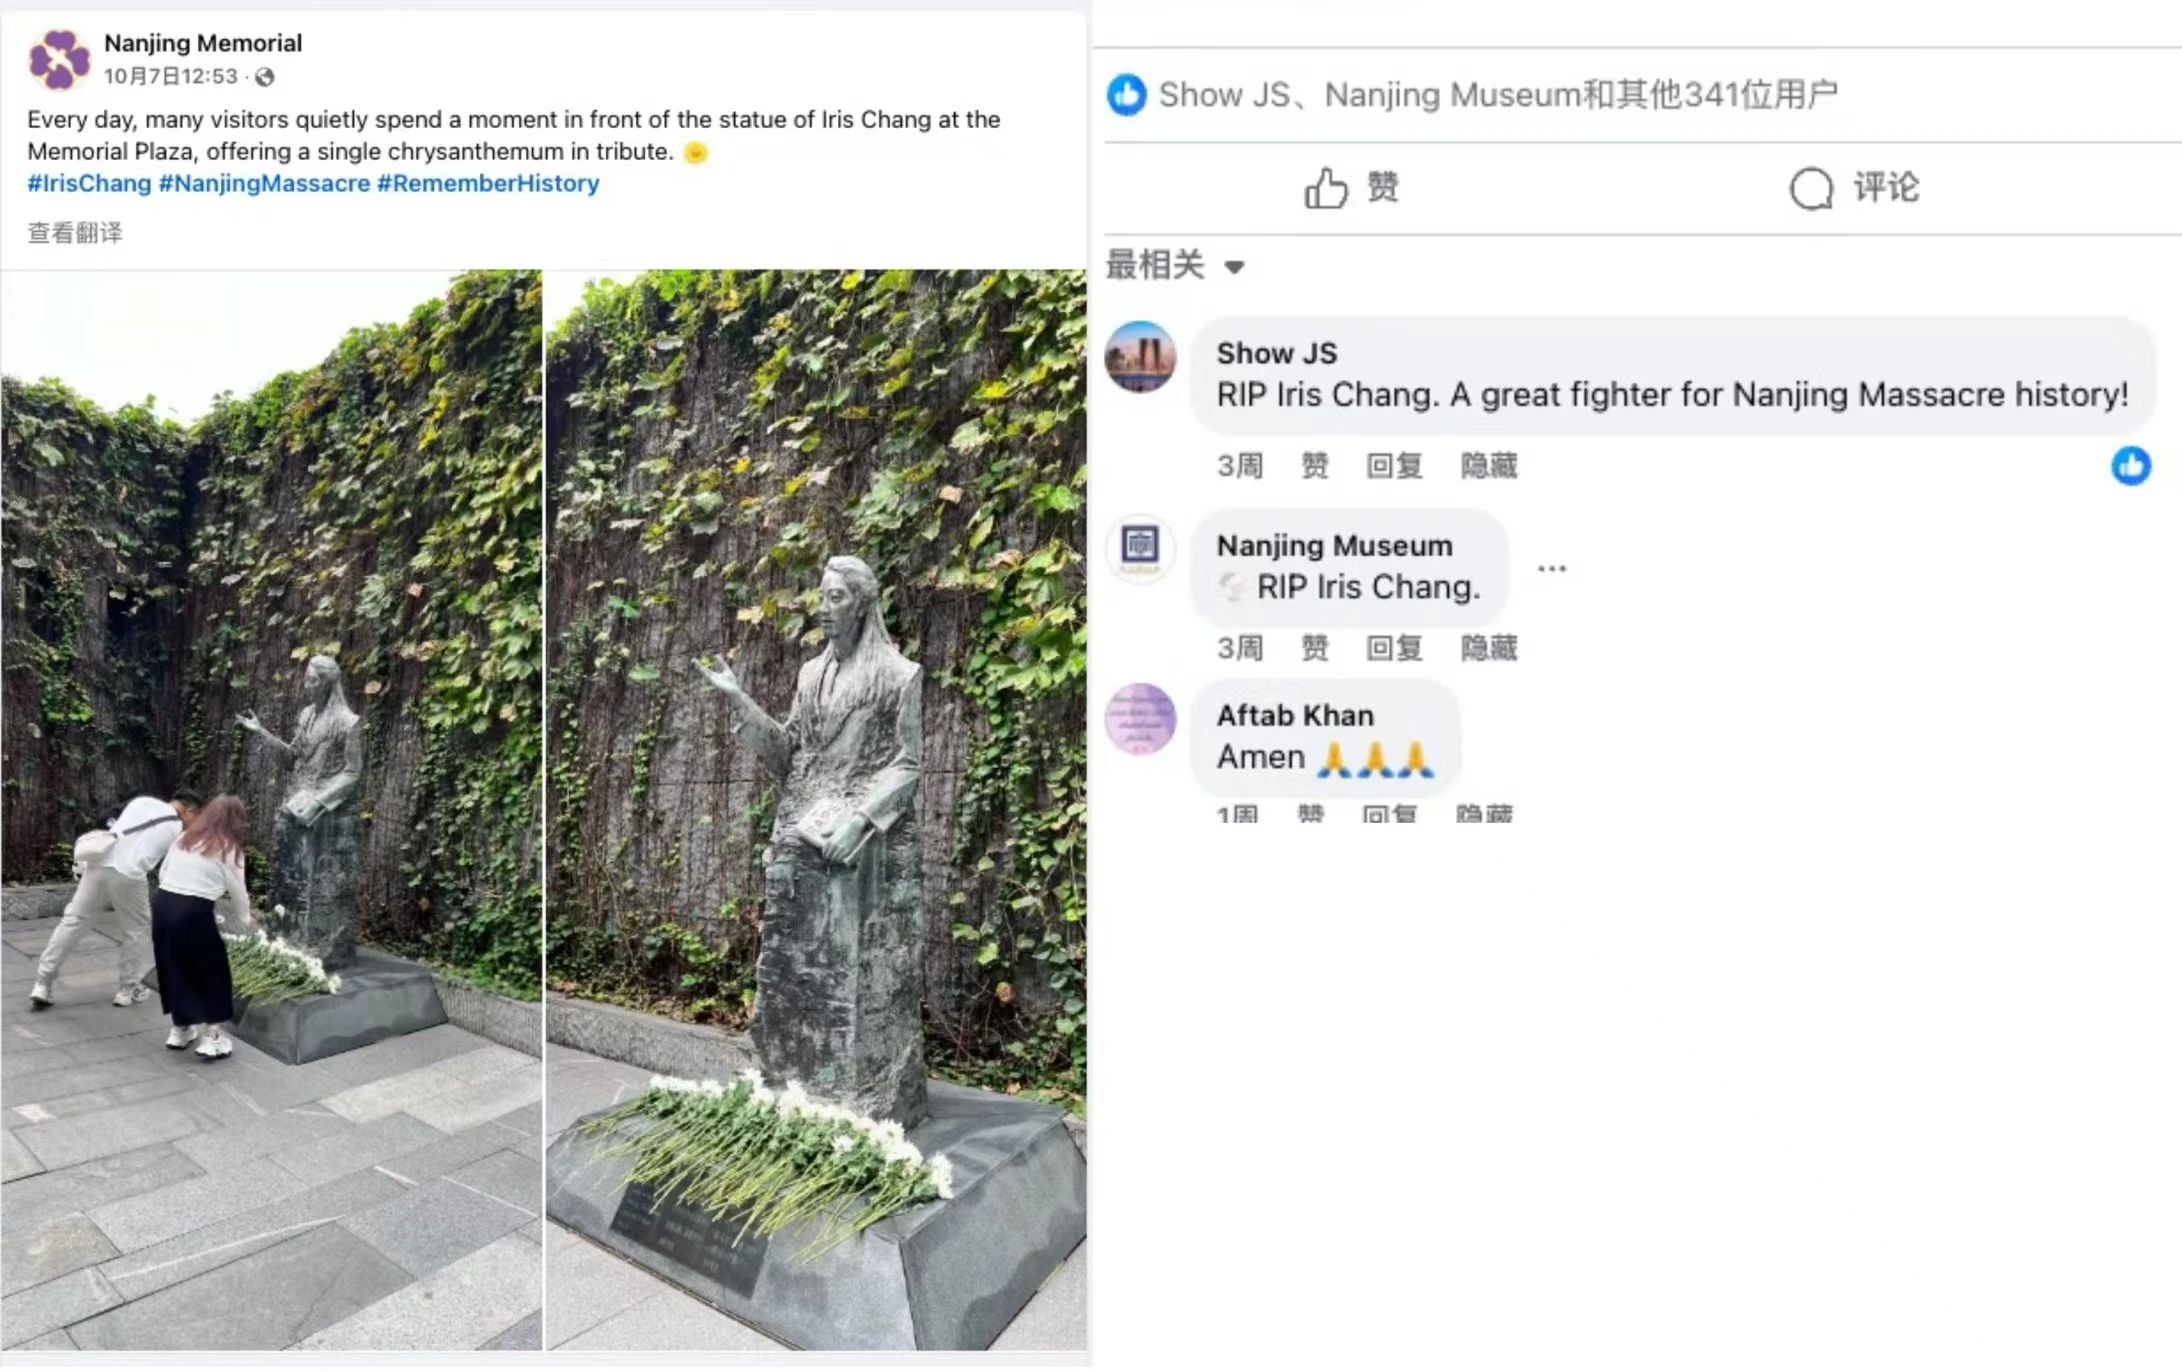Click the like reaction on Show JS comment
Screen dimensions: 2182x1372
coord(2131,466)
